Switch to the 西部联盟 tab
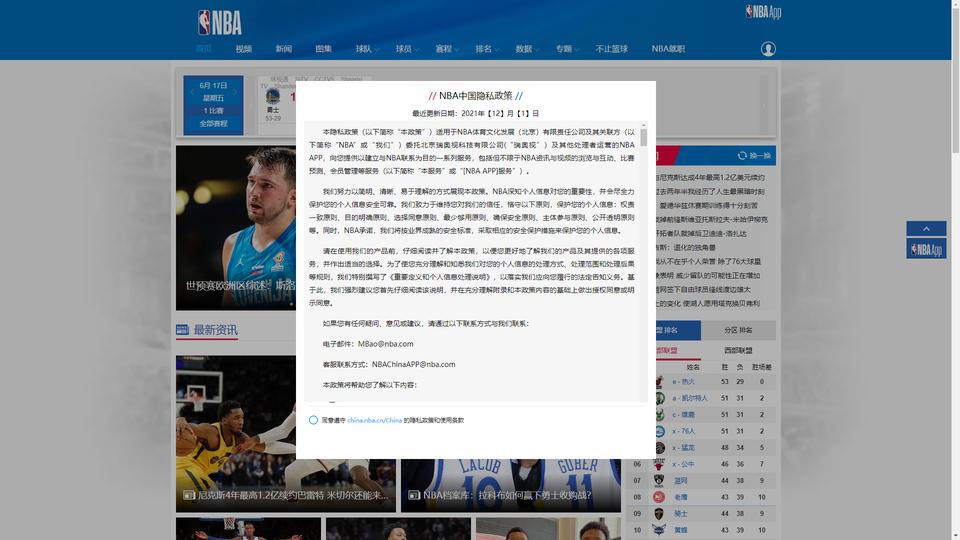The image size is (960, 540). (738, 350)
